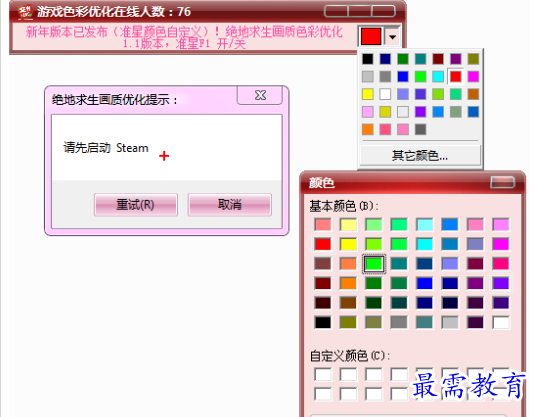
Task: Click the 重试(R) button
Action: coord(136,205)
